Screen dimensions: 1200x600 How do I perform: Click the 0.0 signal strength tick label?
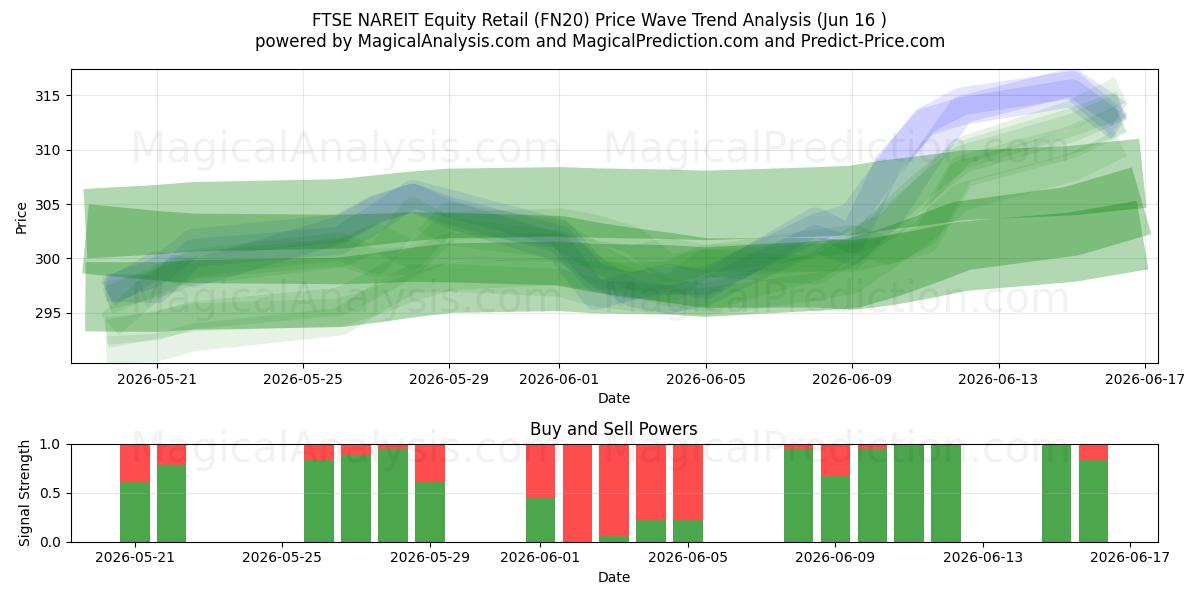point(52,542)
